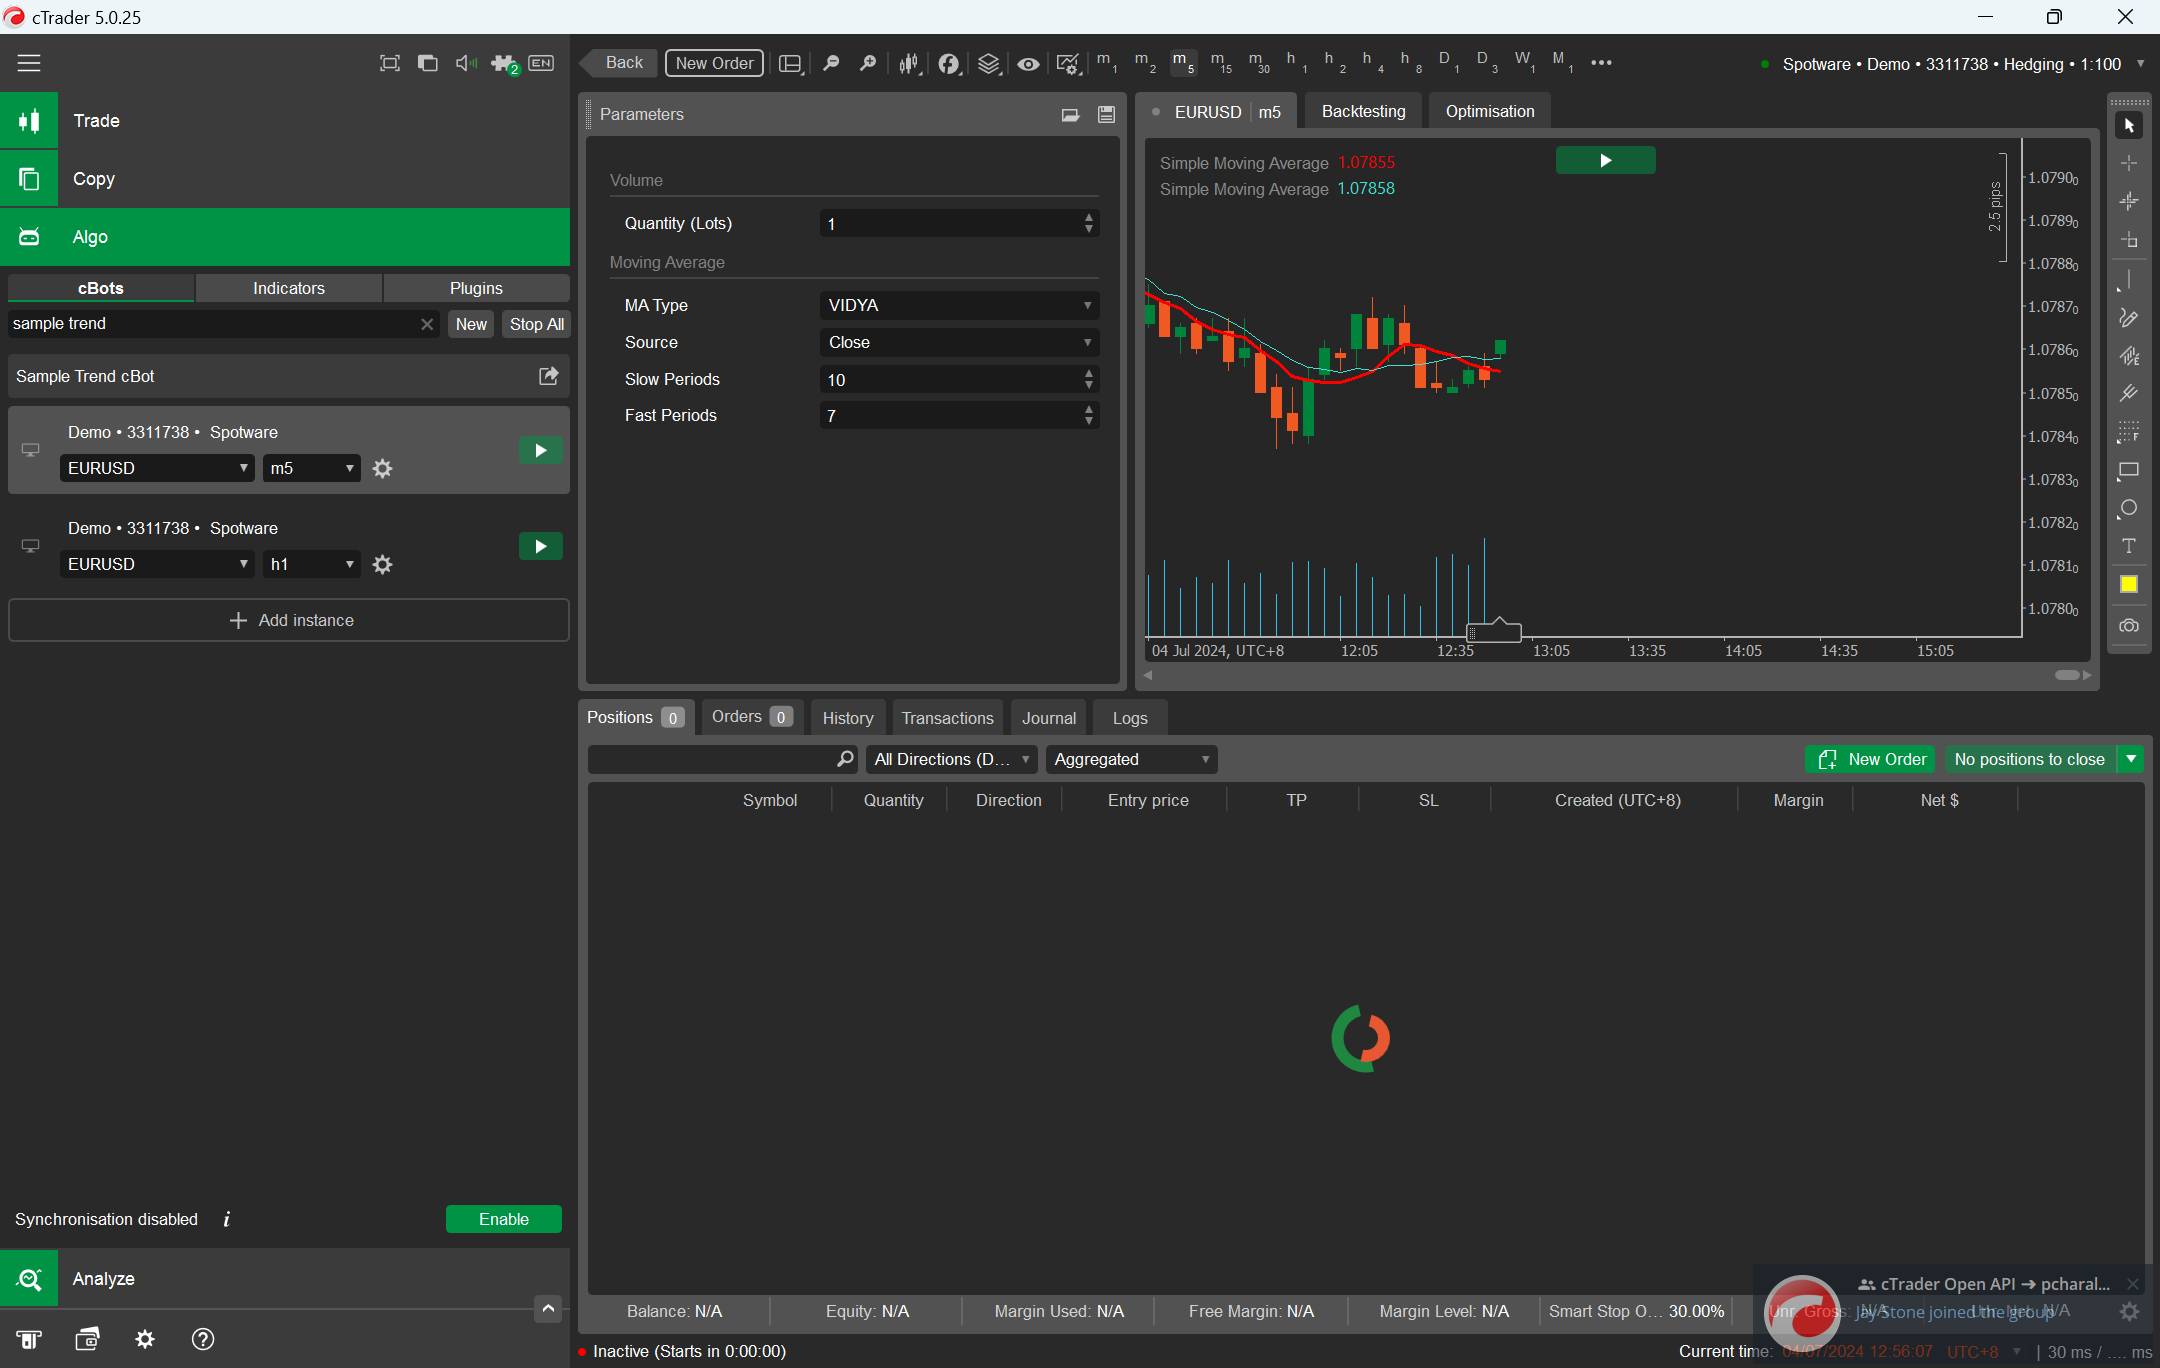2160x1368 pixels.
Task: Open the chart layers/objects icon
Action: 988,63
